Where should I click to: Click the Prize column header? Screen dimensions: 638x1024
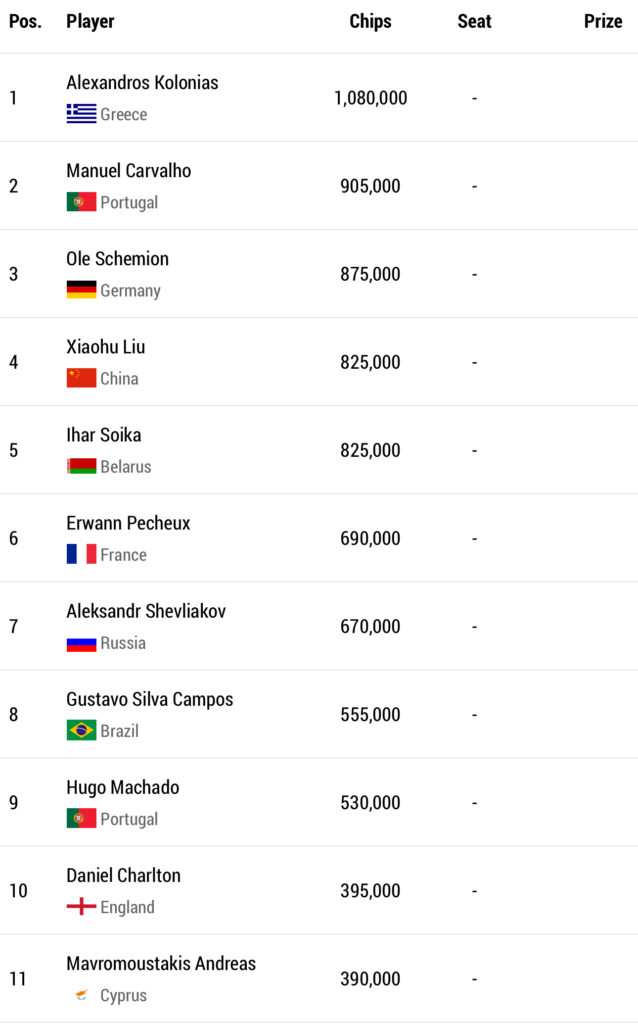pyautogui.click(x=603, y=21)
